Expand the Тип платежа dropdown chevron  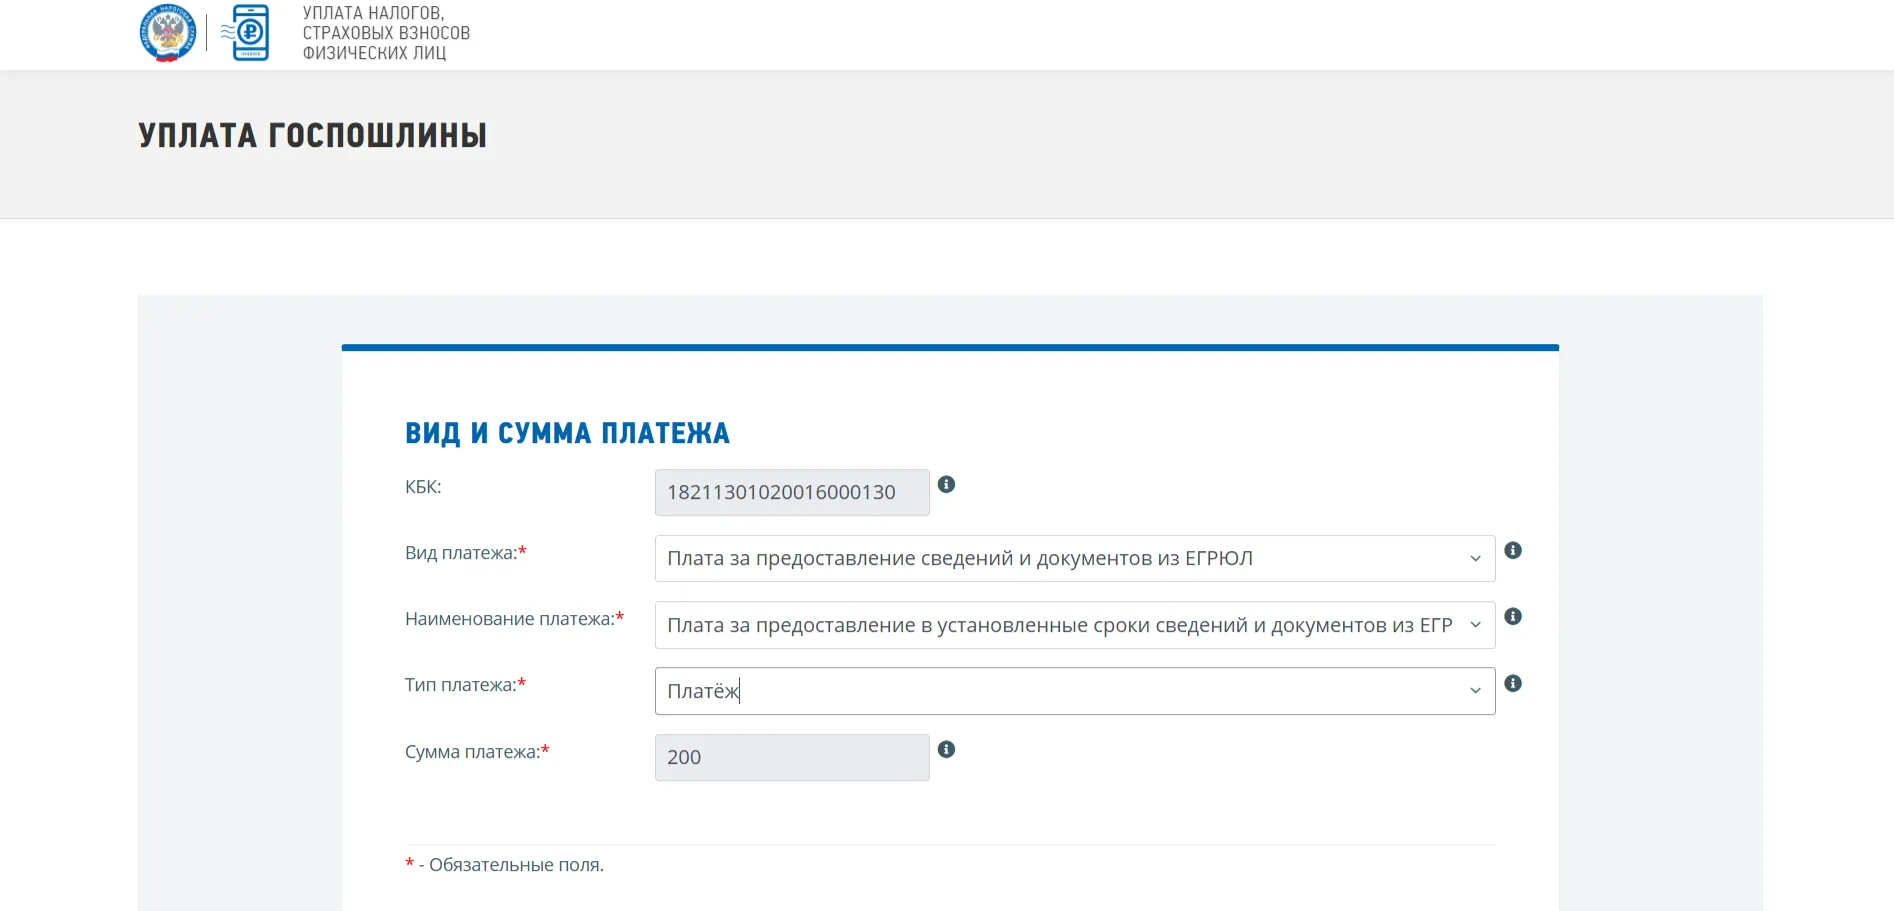1474,690
